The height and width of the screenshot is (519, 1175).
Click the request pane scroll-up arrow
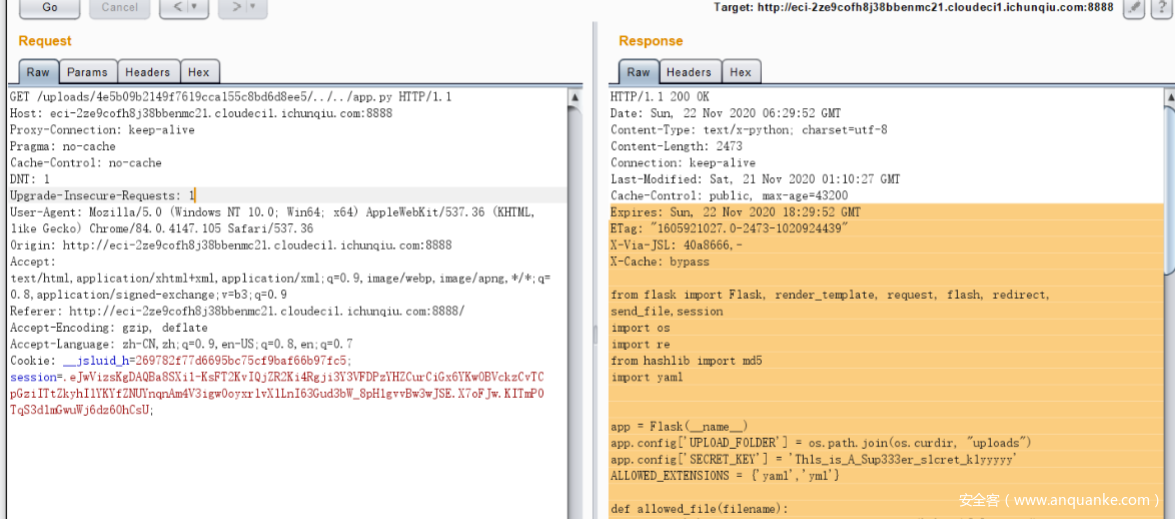(575, 98)
